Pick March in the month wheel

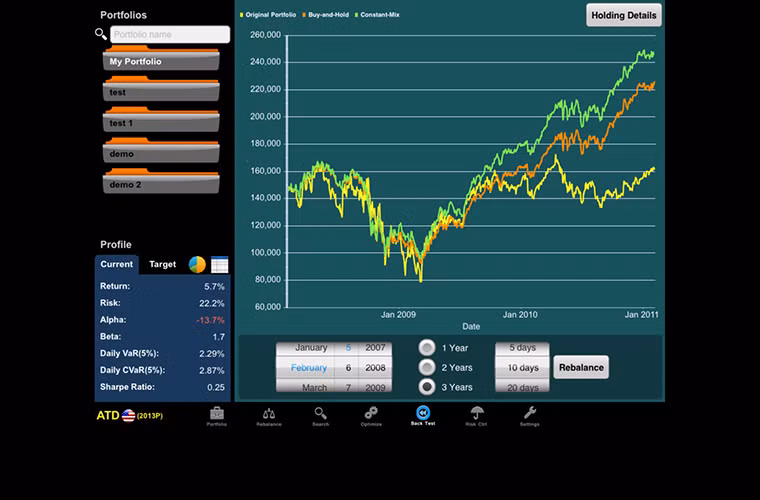point(314,388)
